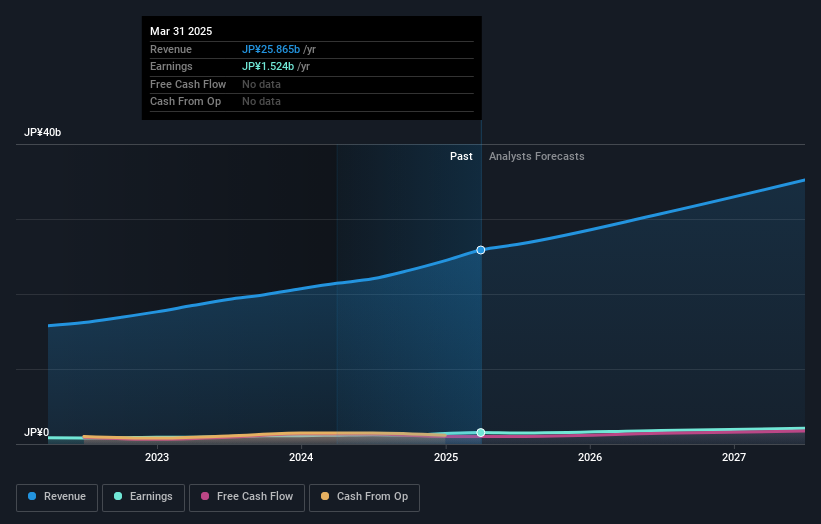Click the 2027 x-axis label

pos(734,458)
